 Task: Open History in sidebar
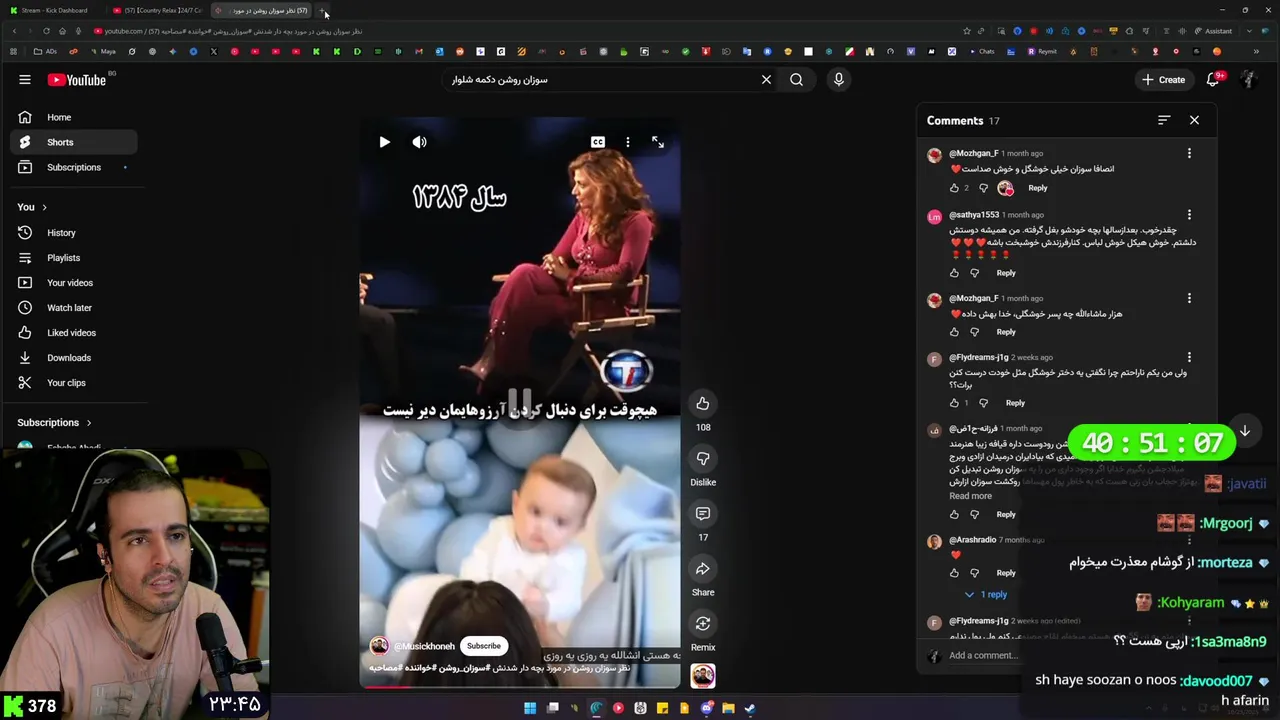coord(73,233)
